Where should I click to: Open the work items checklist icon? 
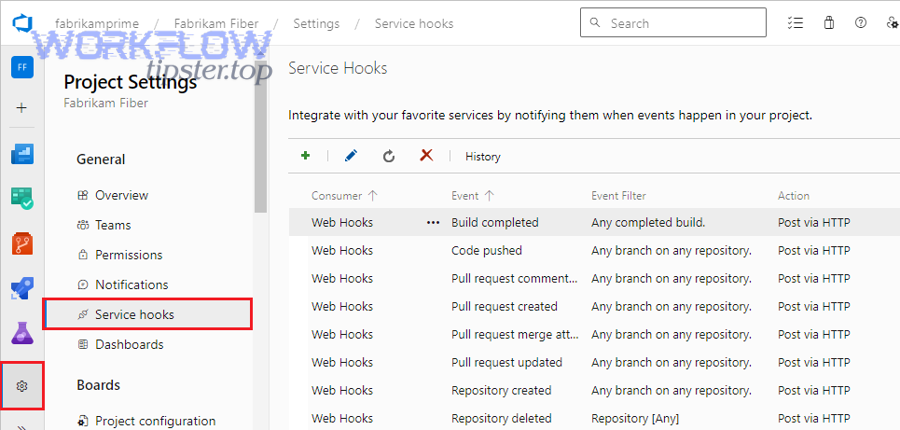pyautogui.click(x=795, y=24)
